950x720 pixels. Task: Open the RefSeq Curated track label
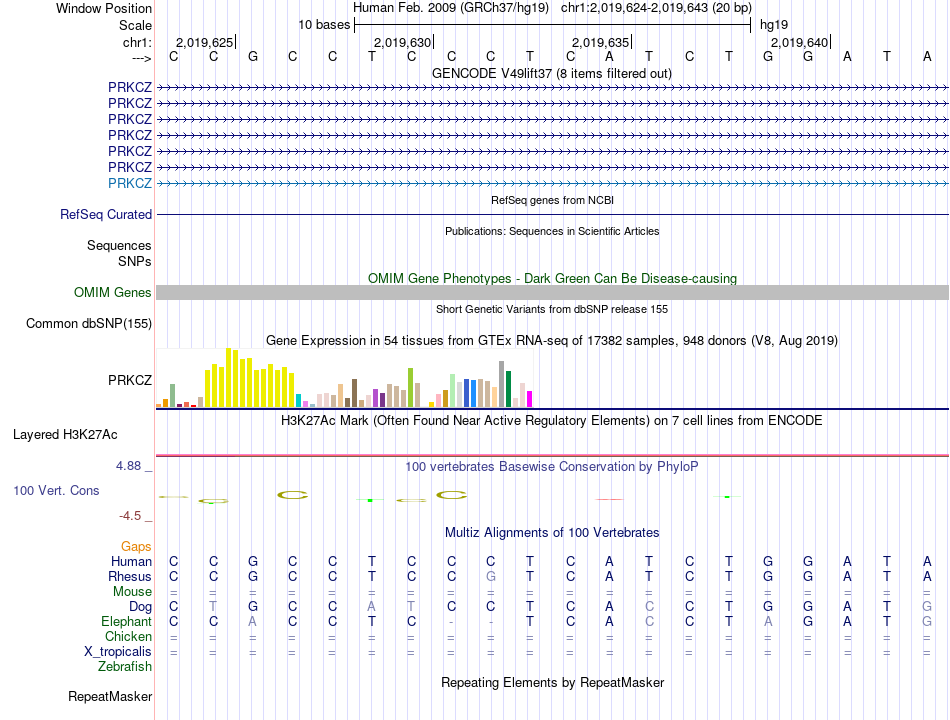point(106,215)
